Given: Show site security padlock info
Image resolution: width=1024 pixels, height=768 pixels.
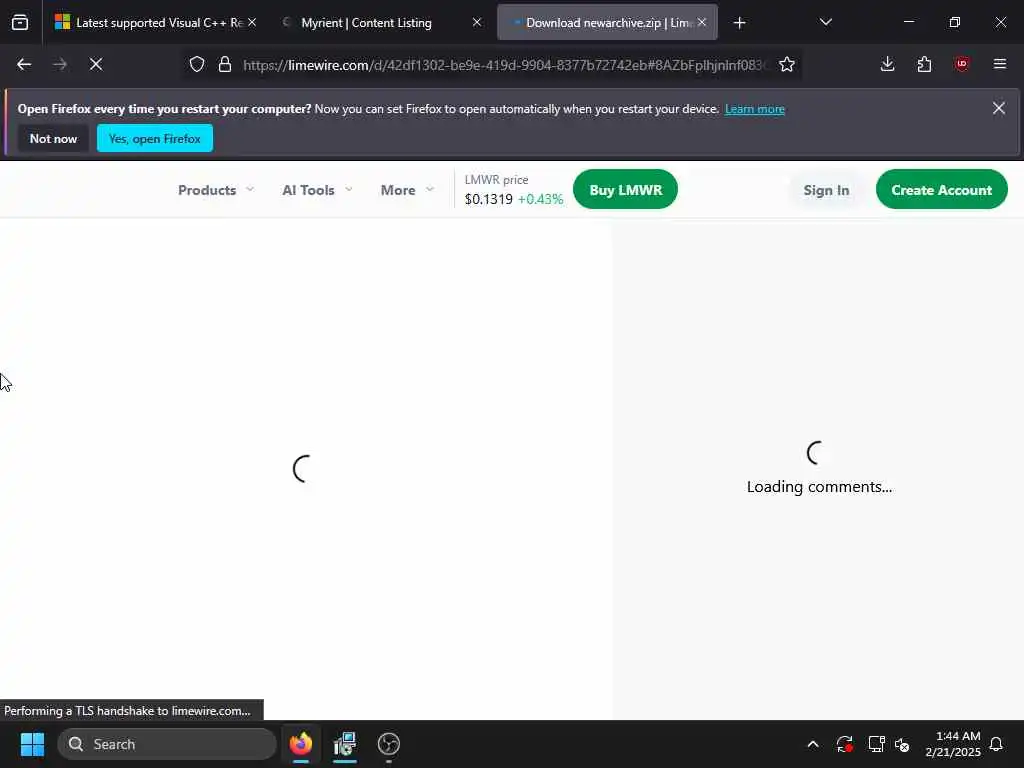Looking at the screenshot, I should click(x=225, y=64).
